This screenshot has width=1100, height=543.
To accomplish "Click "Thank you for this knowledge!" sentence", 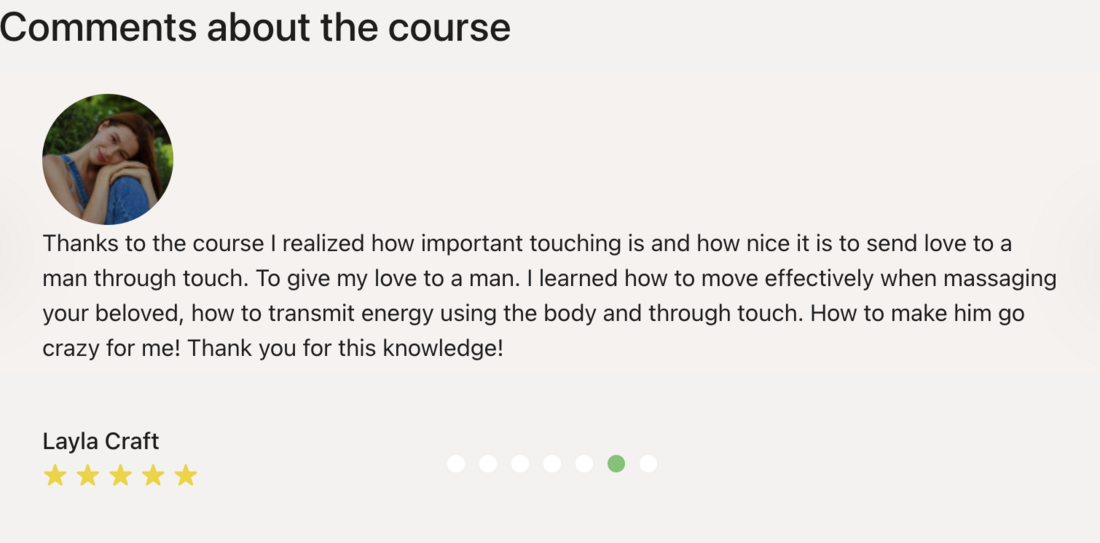I will click(346, 348).
